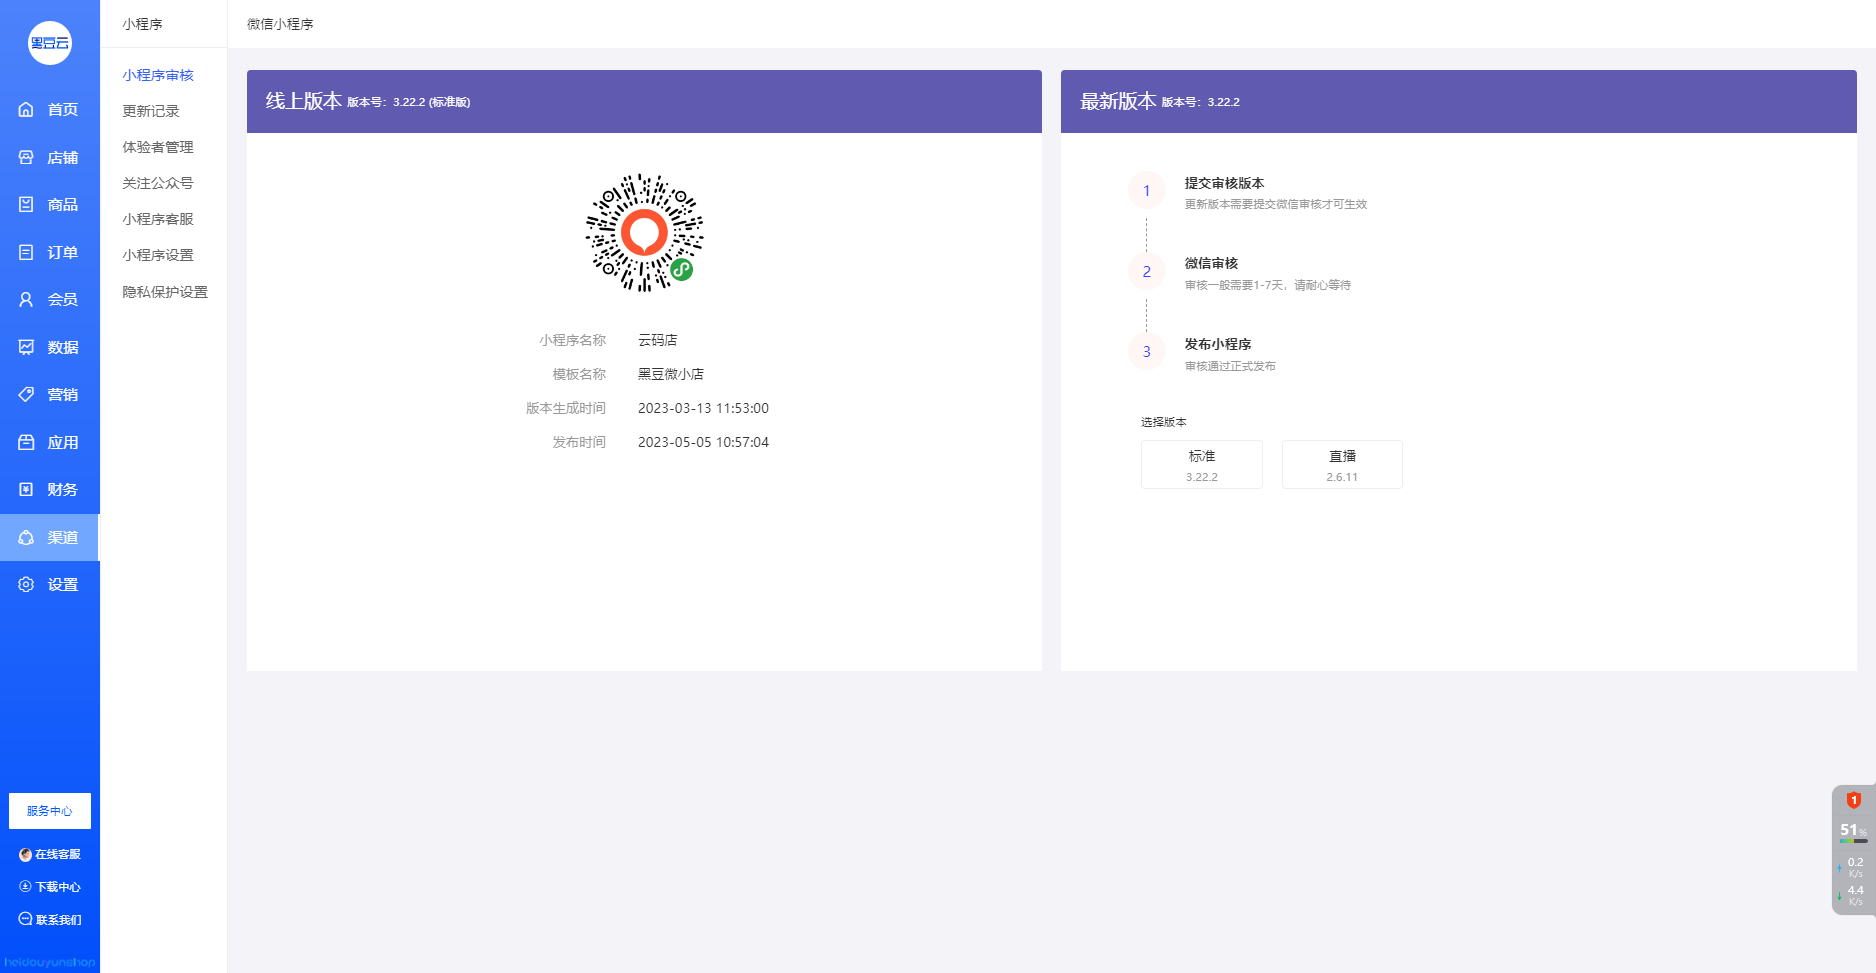Navigate to 订单 section
Image resolution: width=1876 pixels, height=973 pixels.
pos(50,252)
